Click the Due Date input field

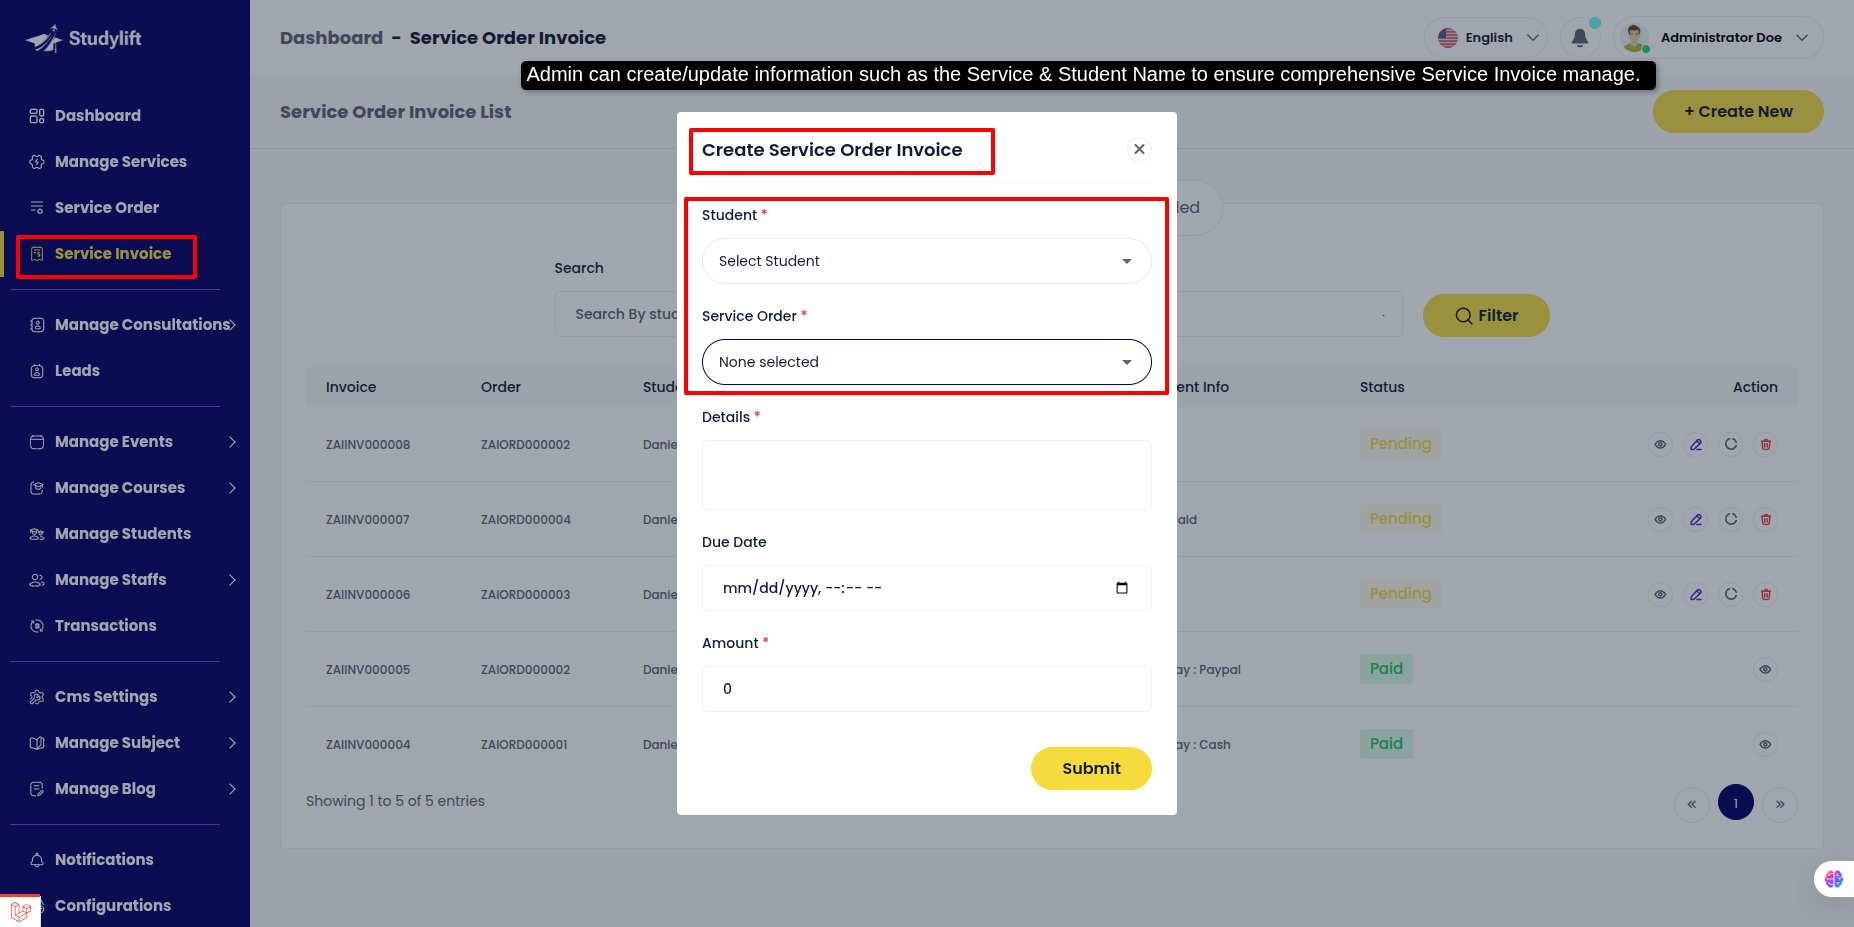(926, 588)
